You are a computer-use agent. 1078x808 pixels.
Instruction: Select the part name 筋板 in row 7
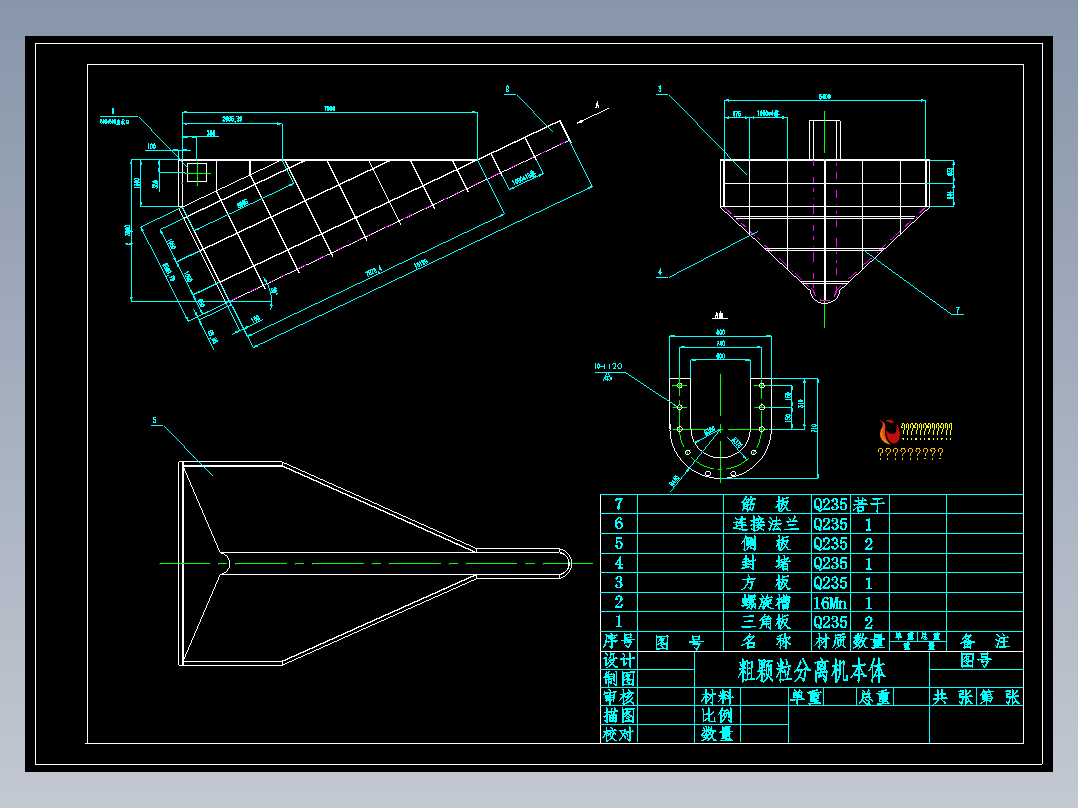(766, 504)
